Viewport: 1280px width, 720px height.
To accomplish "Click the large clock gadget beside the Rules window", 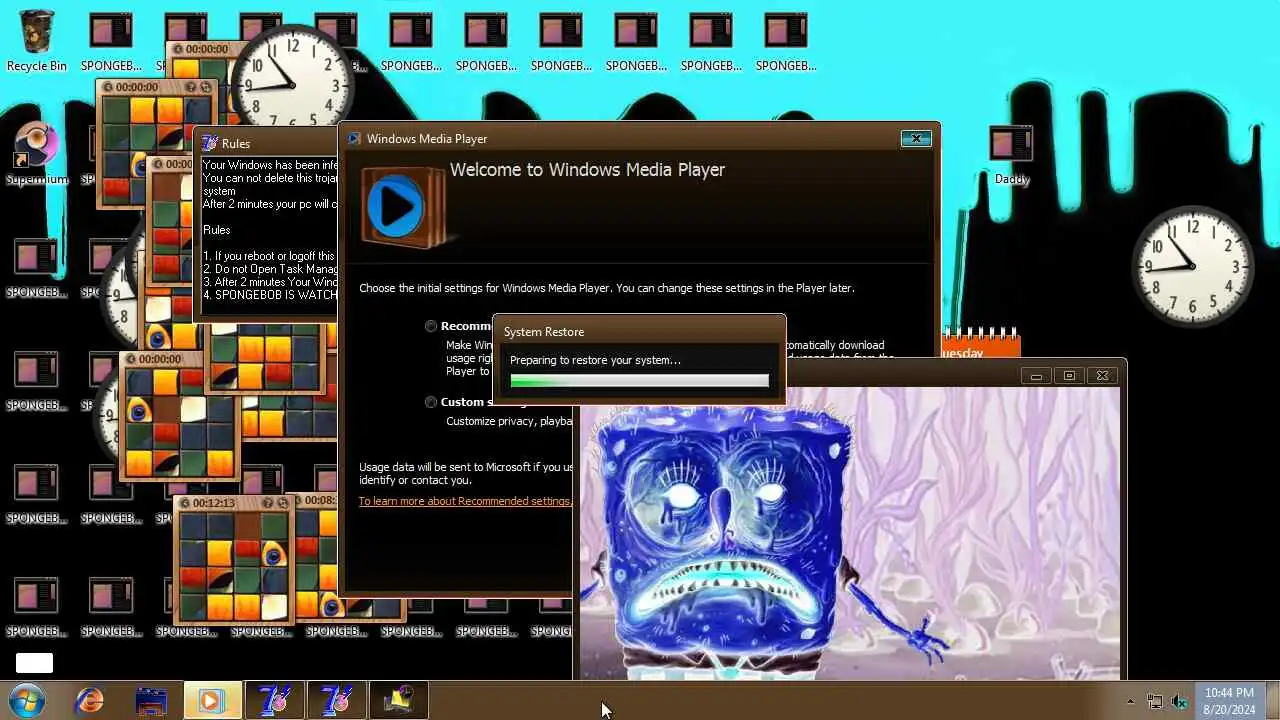I will (x=294, y=78).
